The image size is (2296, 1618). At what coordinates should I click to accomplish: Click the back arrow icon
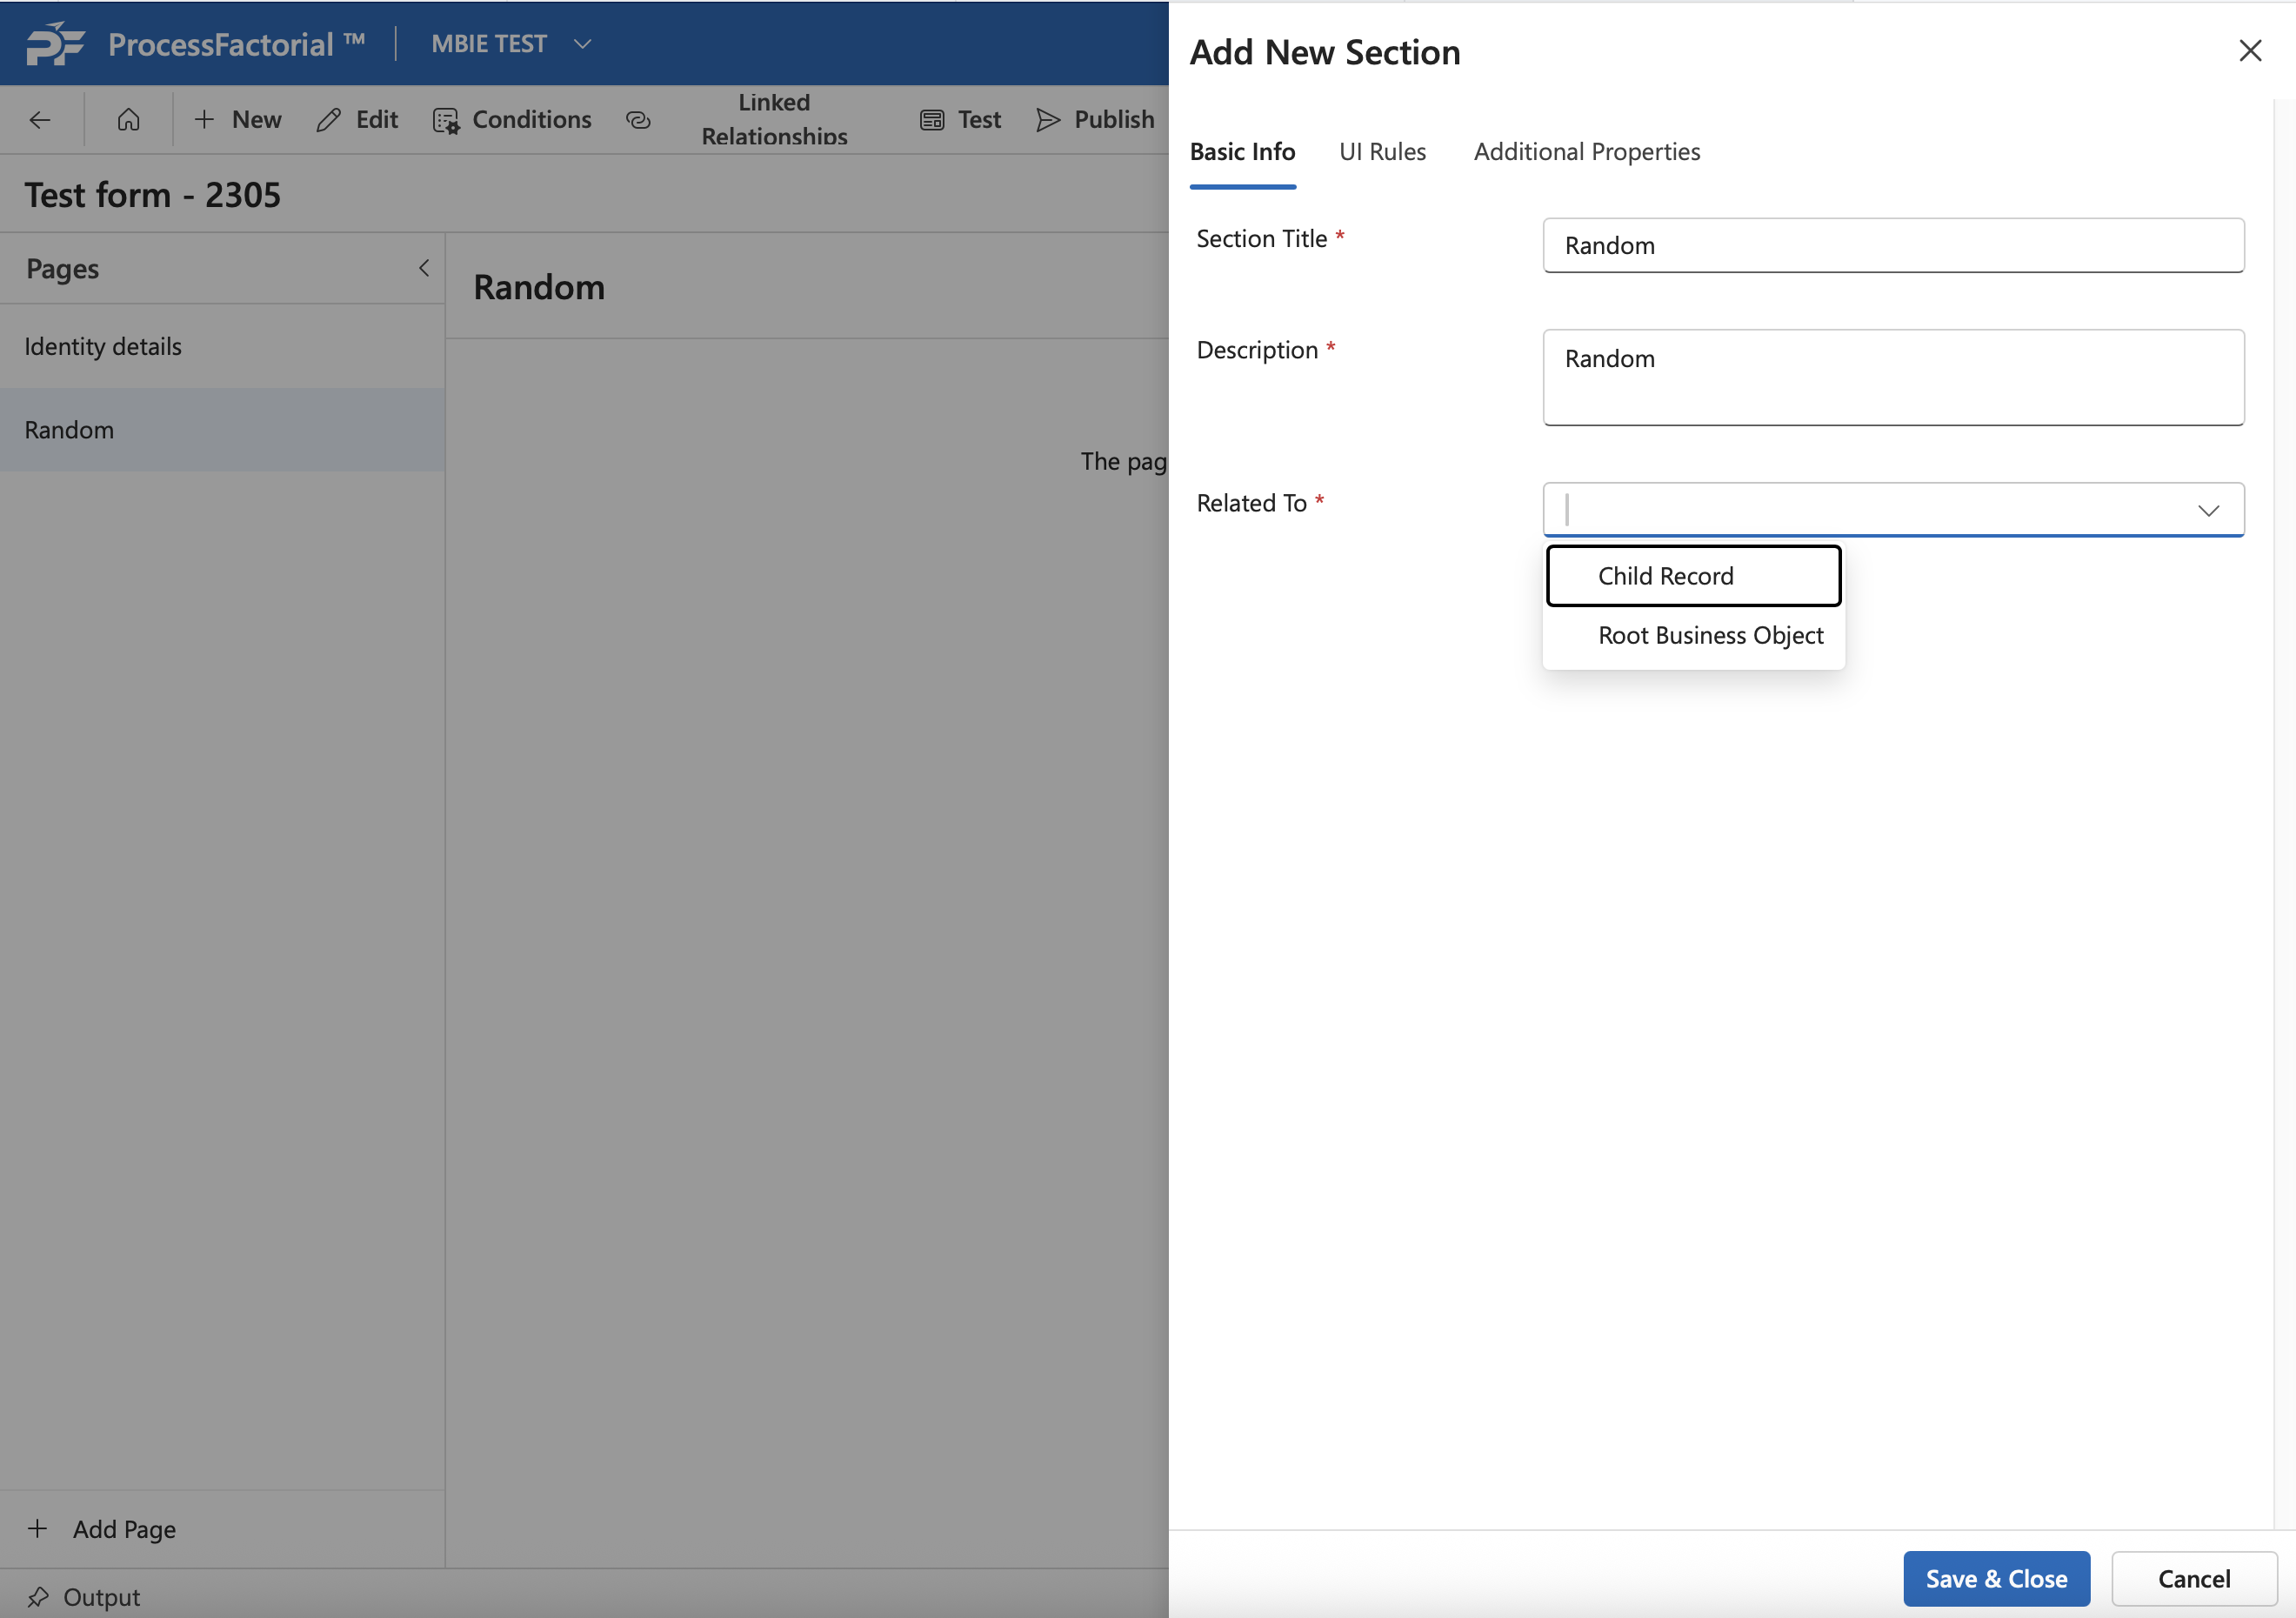pos(40,120)
